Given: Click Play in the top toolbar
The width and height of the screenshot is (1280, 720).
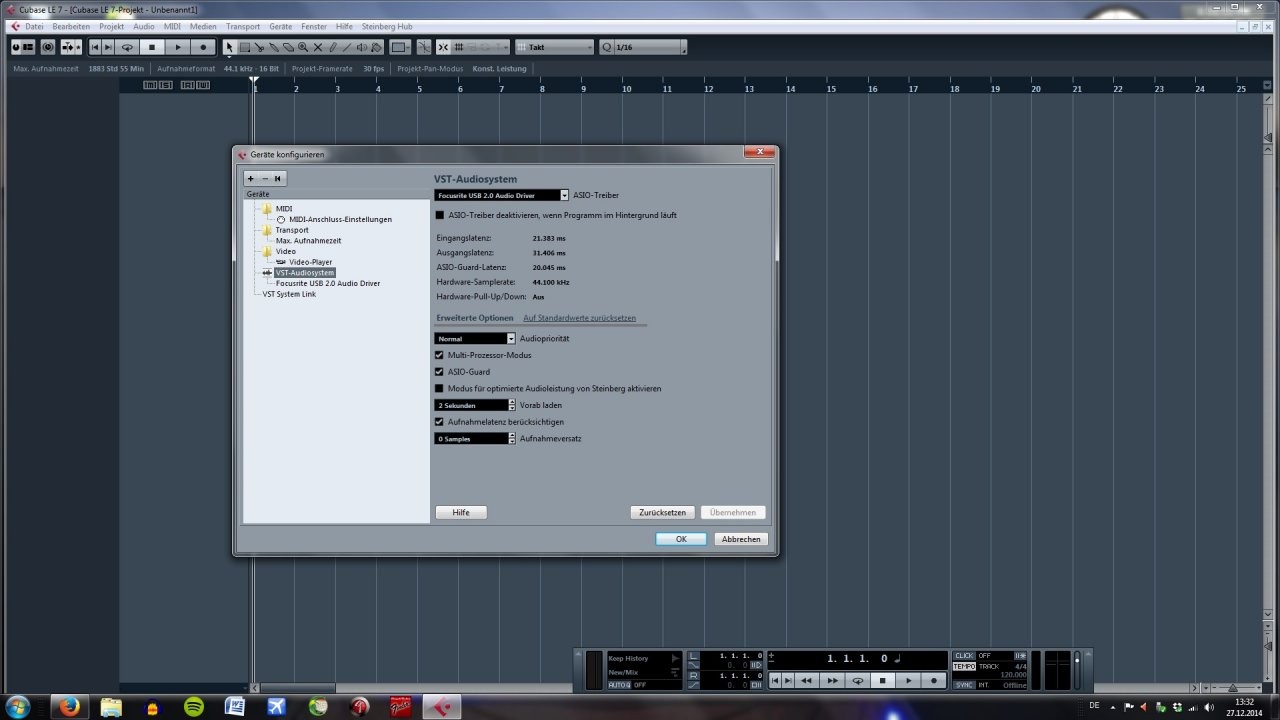Looking at the screenshot, I should [x=178, y=47].
